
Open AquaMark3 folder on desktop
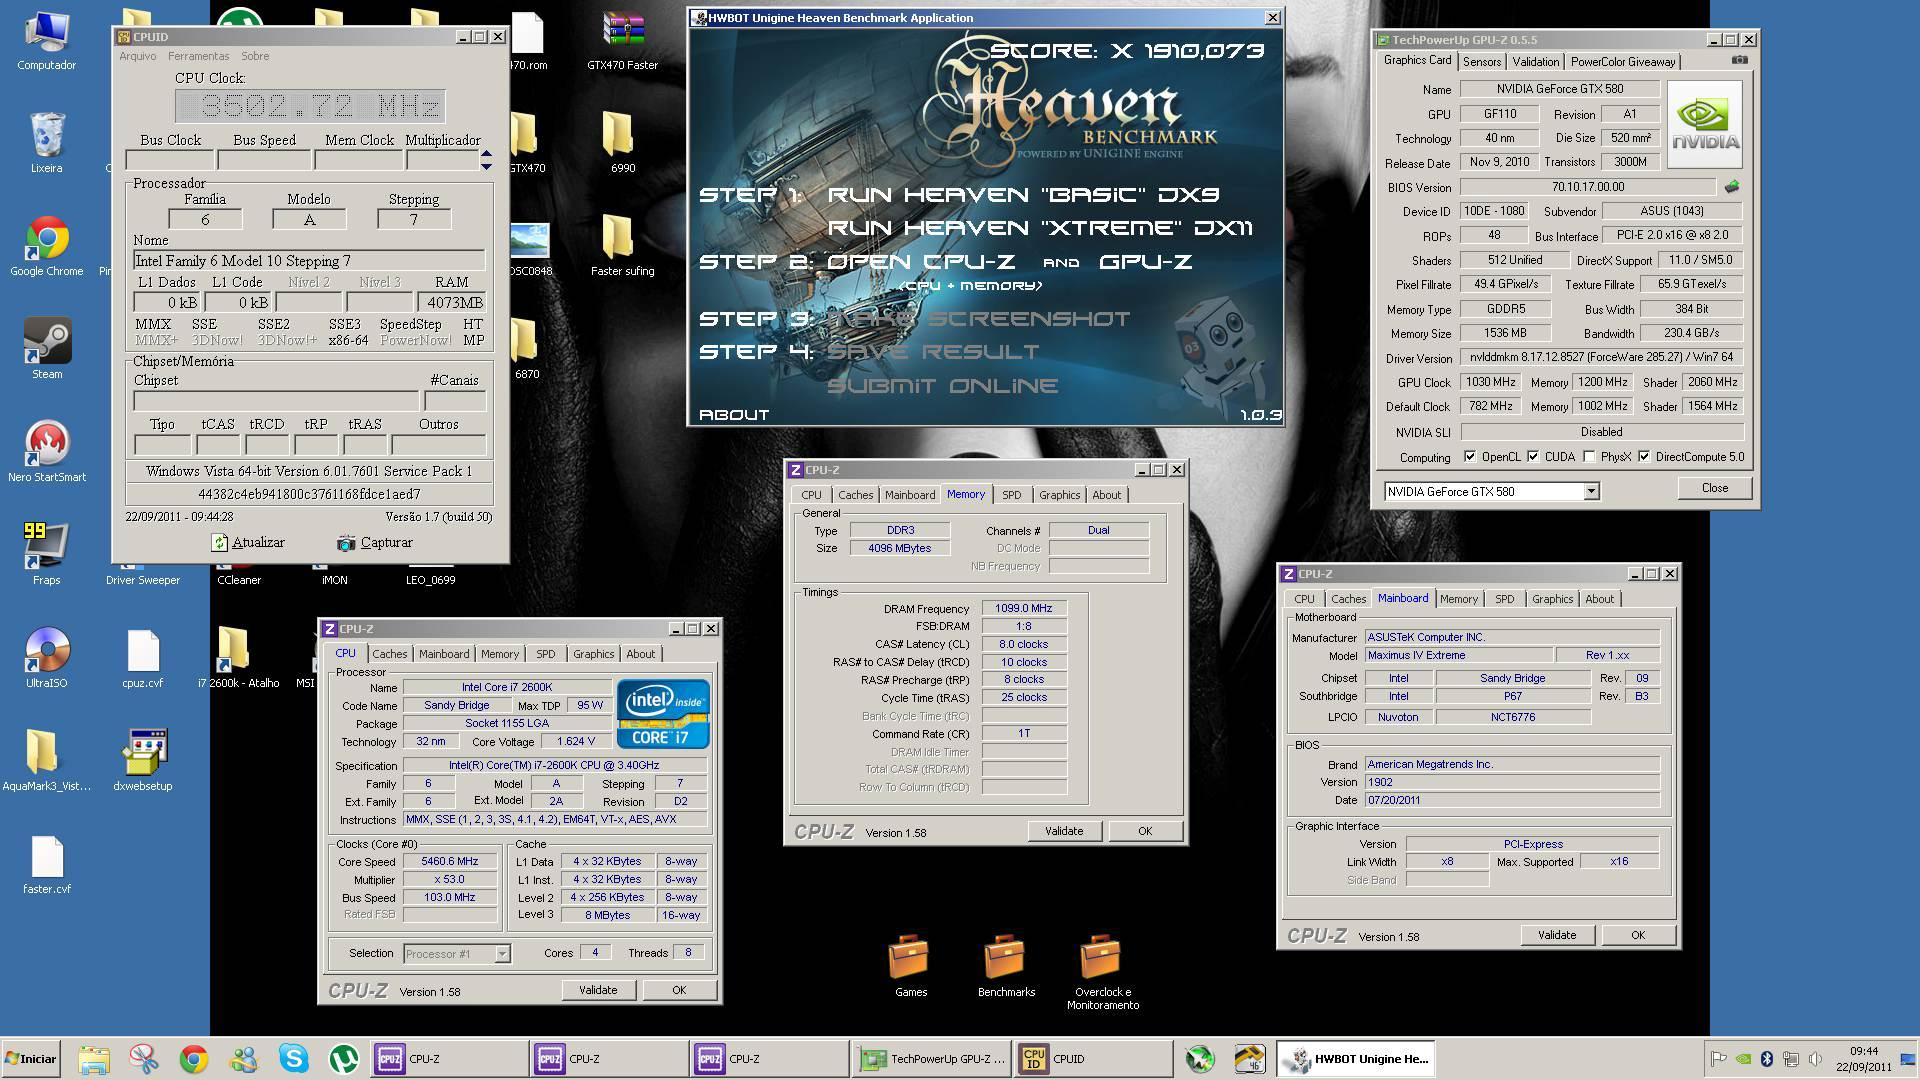pyautogui.click(x=46, y=761)
